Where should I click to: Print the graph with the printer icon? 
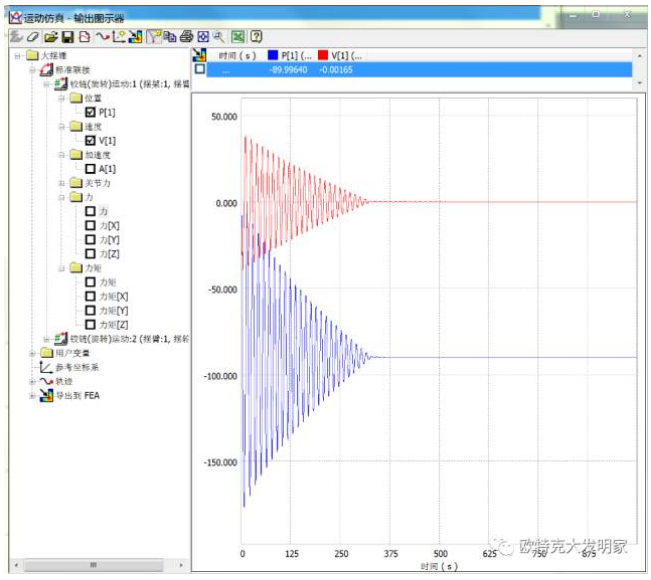coord(186,37)
